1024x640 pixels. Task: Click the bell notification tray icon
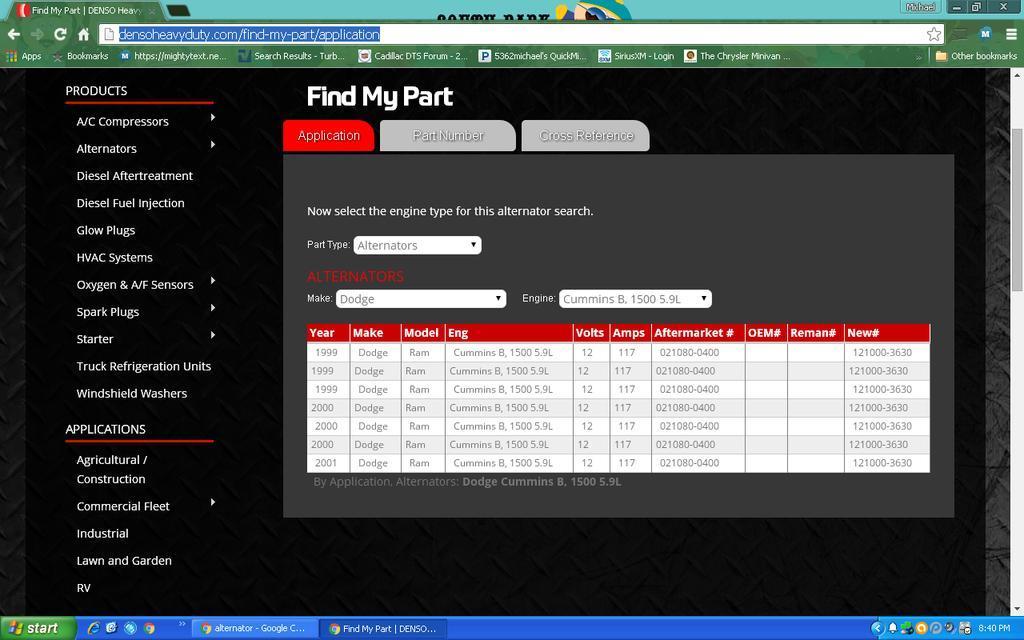tap(893, 628)
